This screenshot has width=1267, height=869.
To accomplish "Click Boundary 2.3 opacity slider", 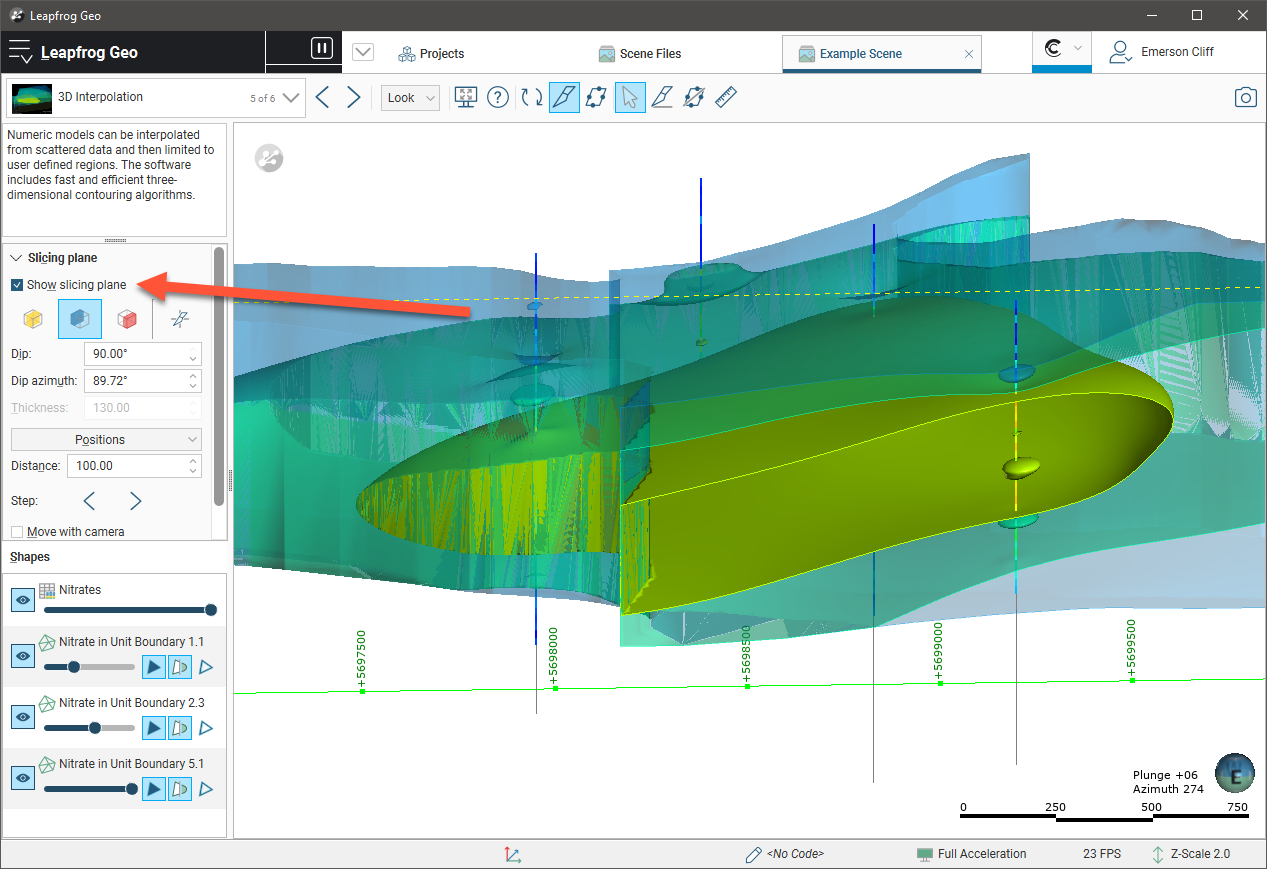I will [x=89, y=728].
